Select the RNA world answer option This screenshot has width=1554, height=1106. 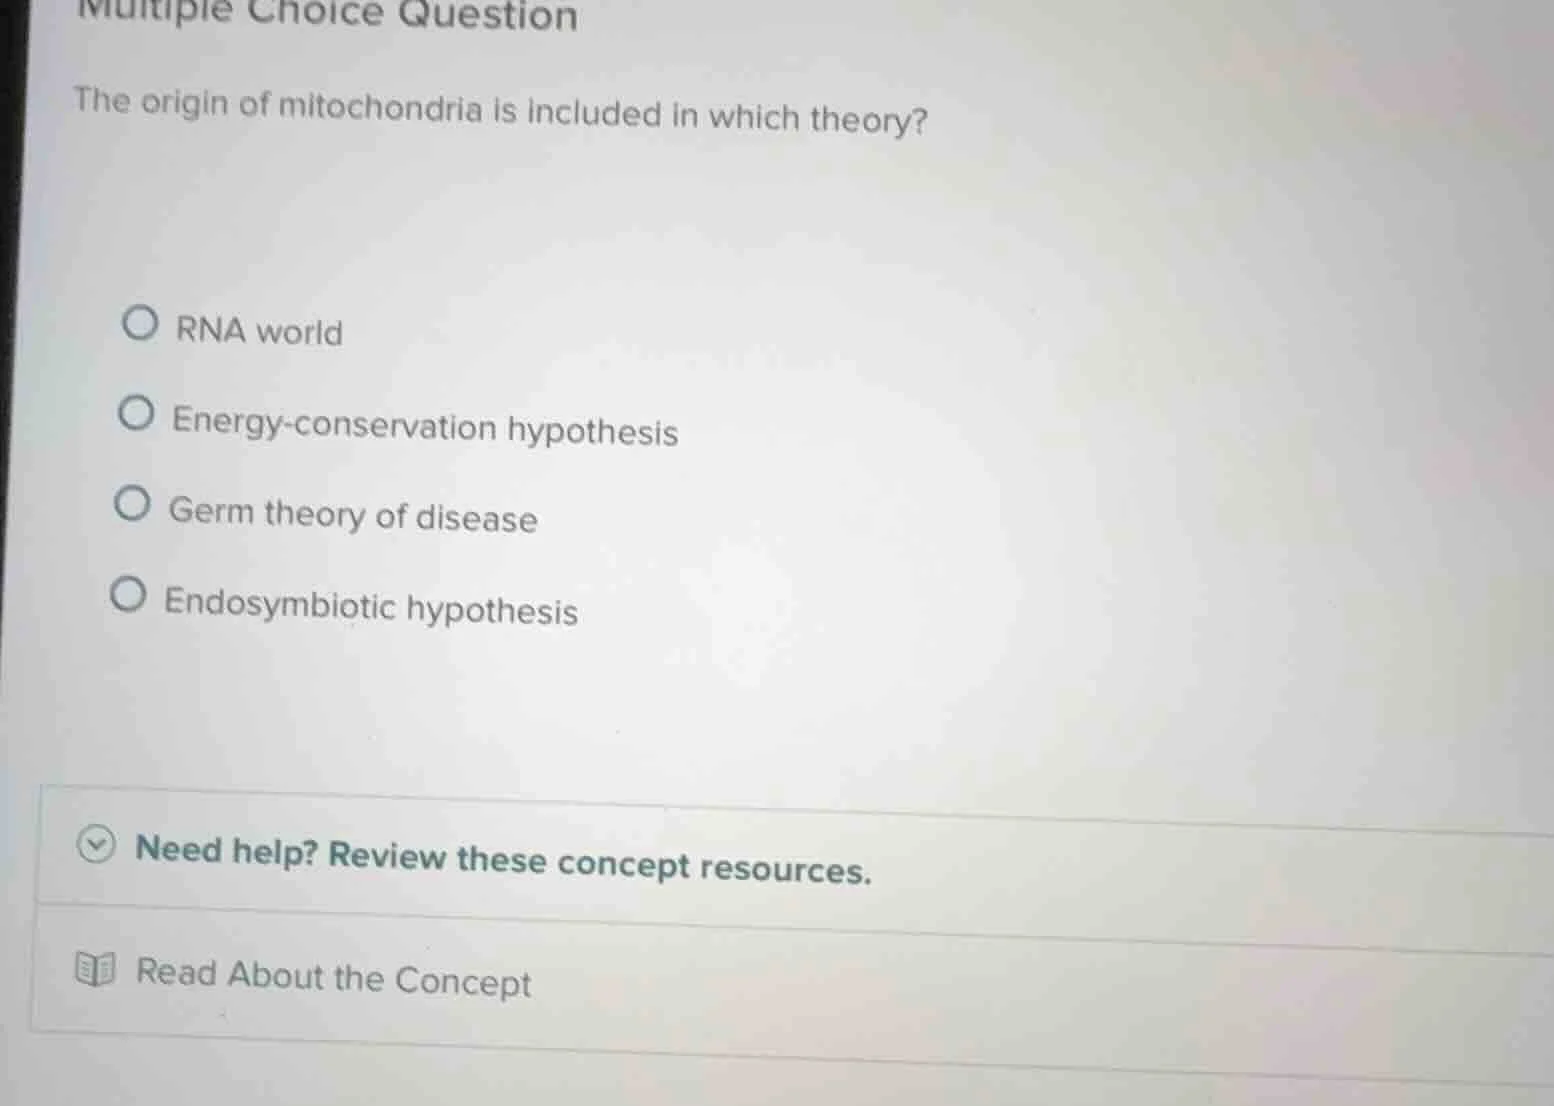[x=257, y=331]
